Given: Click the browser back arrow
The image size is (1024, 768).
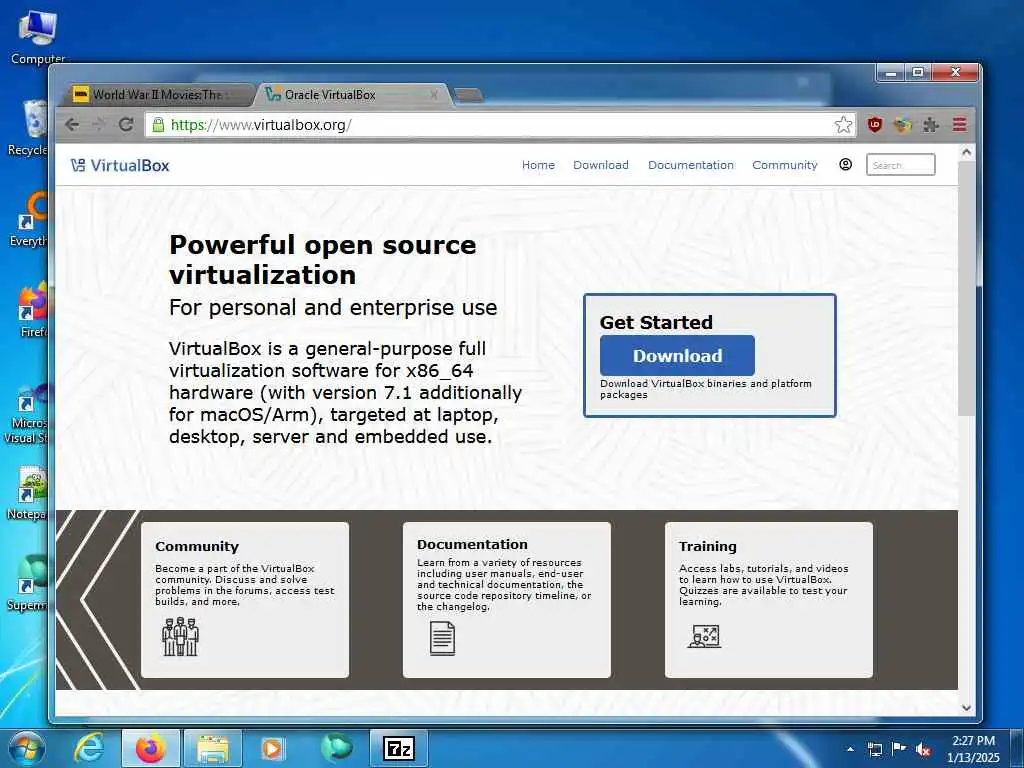Looking at the screenshot, I should click(x=72, y=124).
